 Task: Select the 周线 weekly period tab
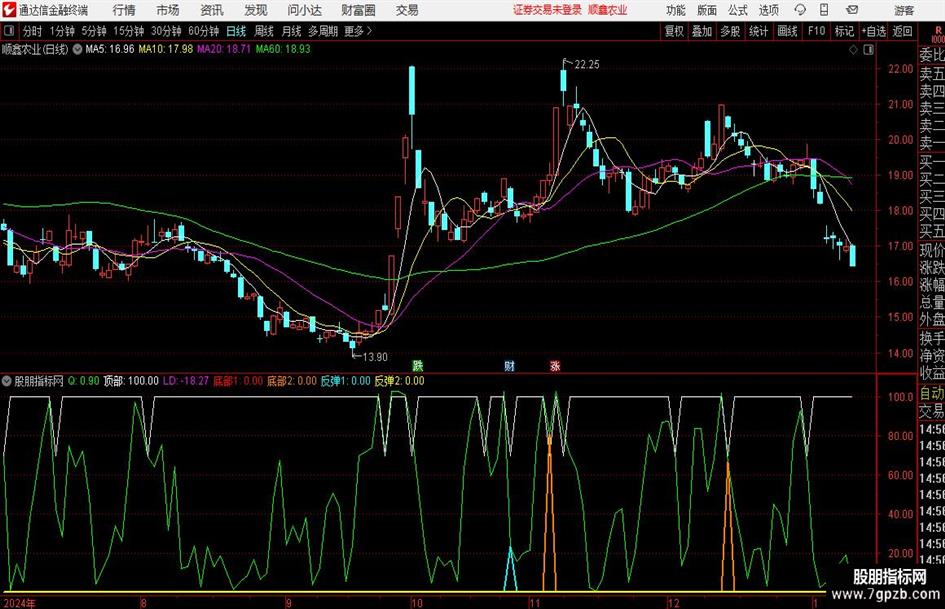point(264,31)
